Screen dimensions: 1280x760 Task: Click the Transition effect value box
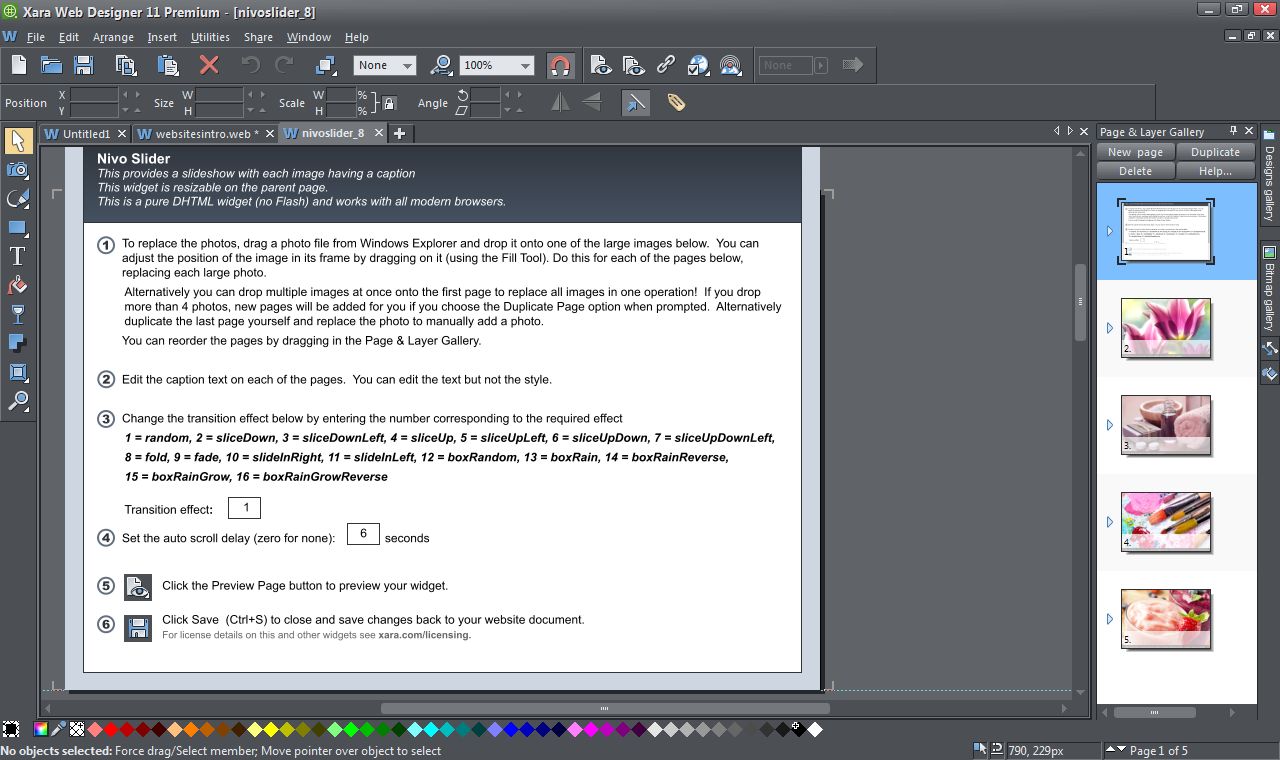[245, 508]
